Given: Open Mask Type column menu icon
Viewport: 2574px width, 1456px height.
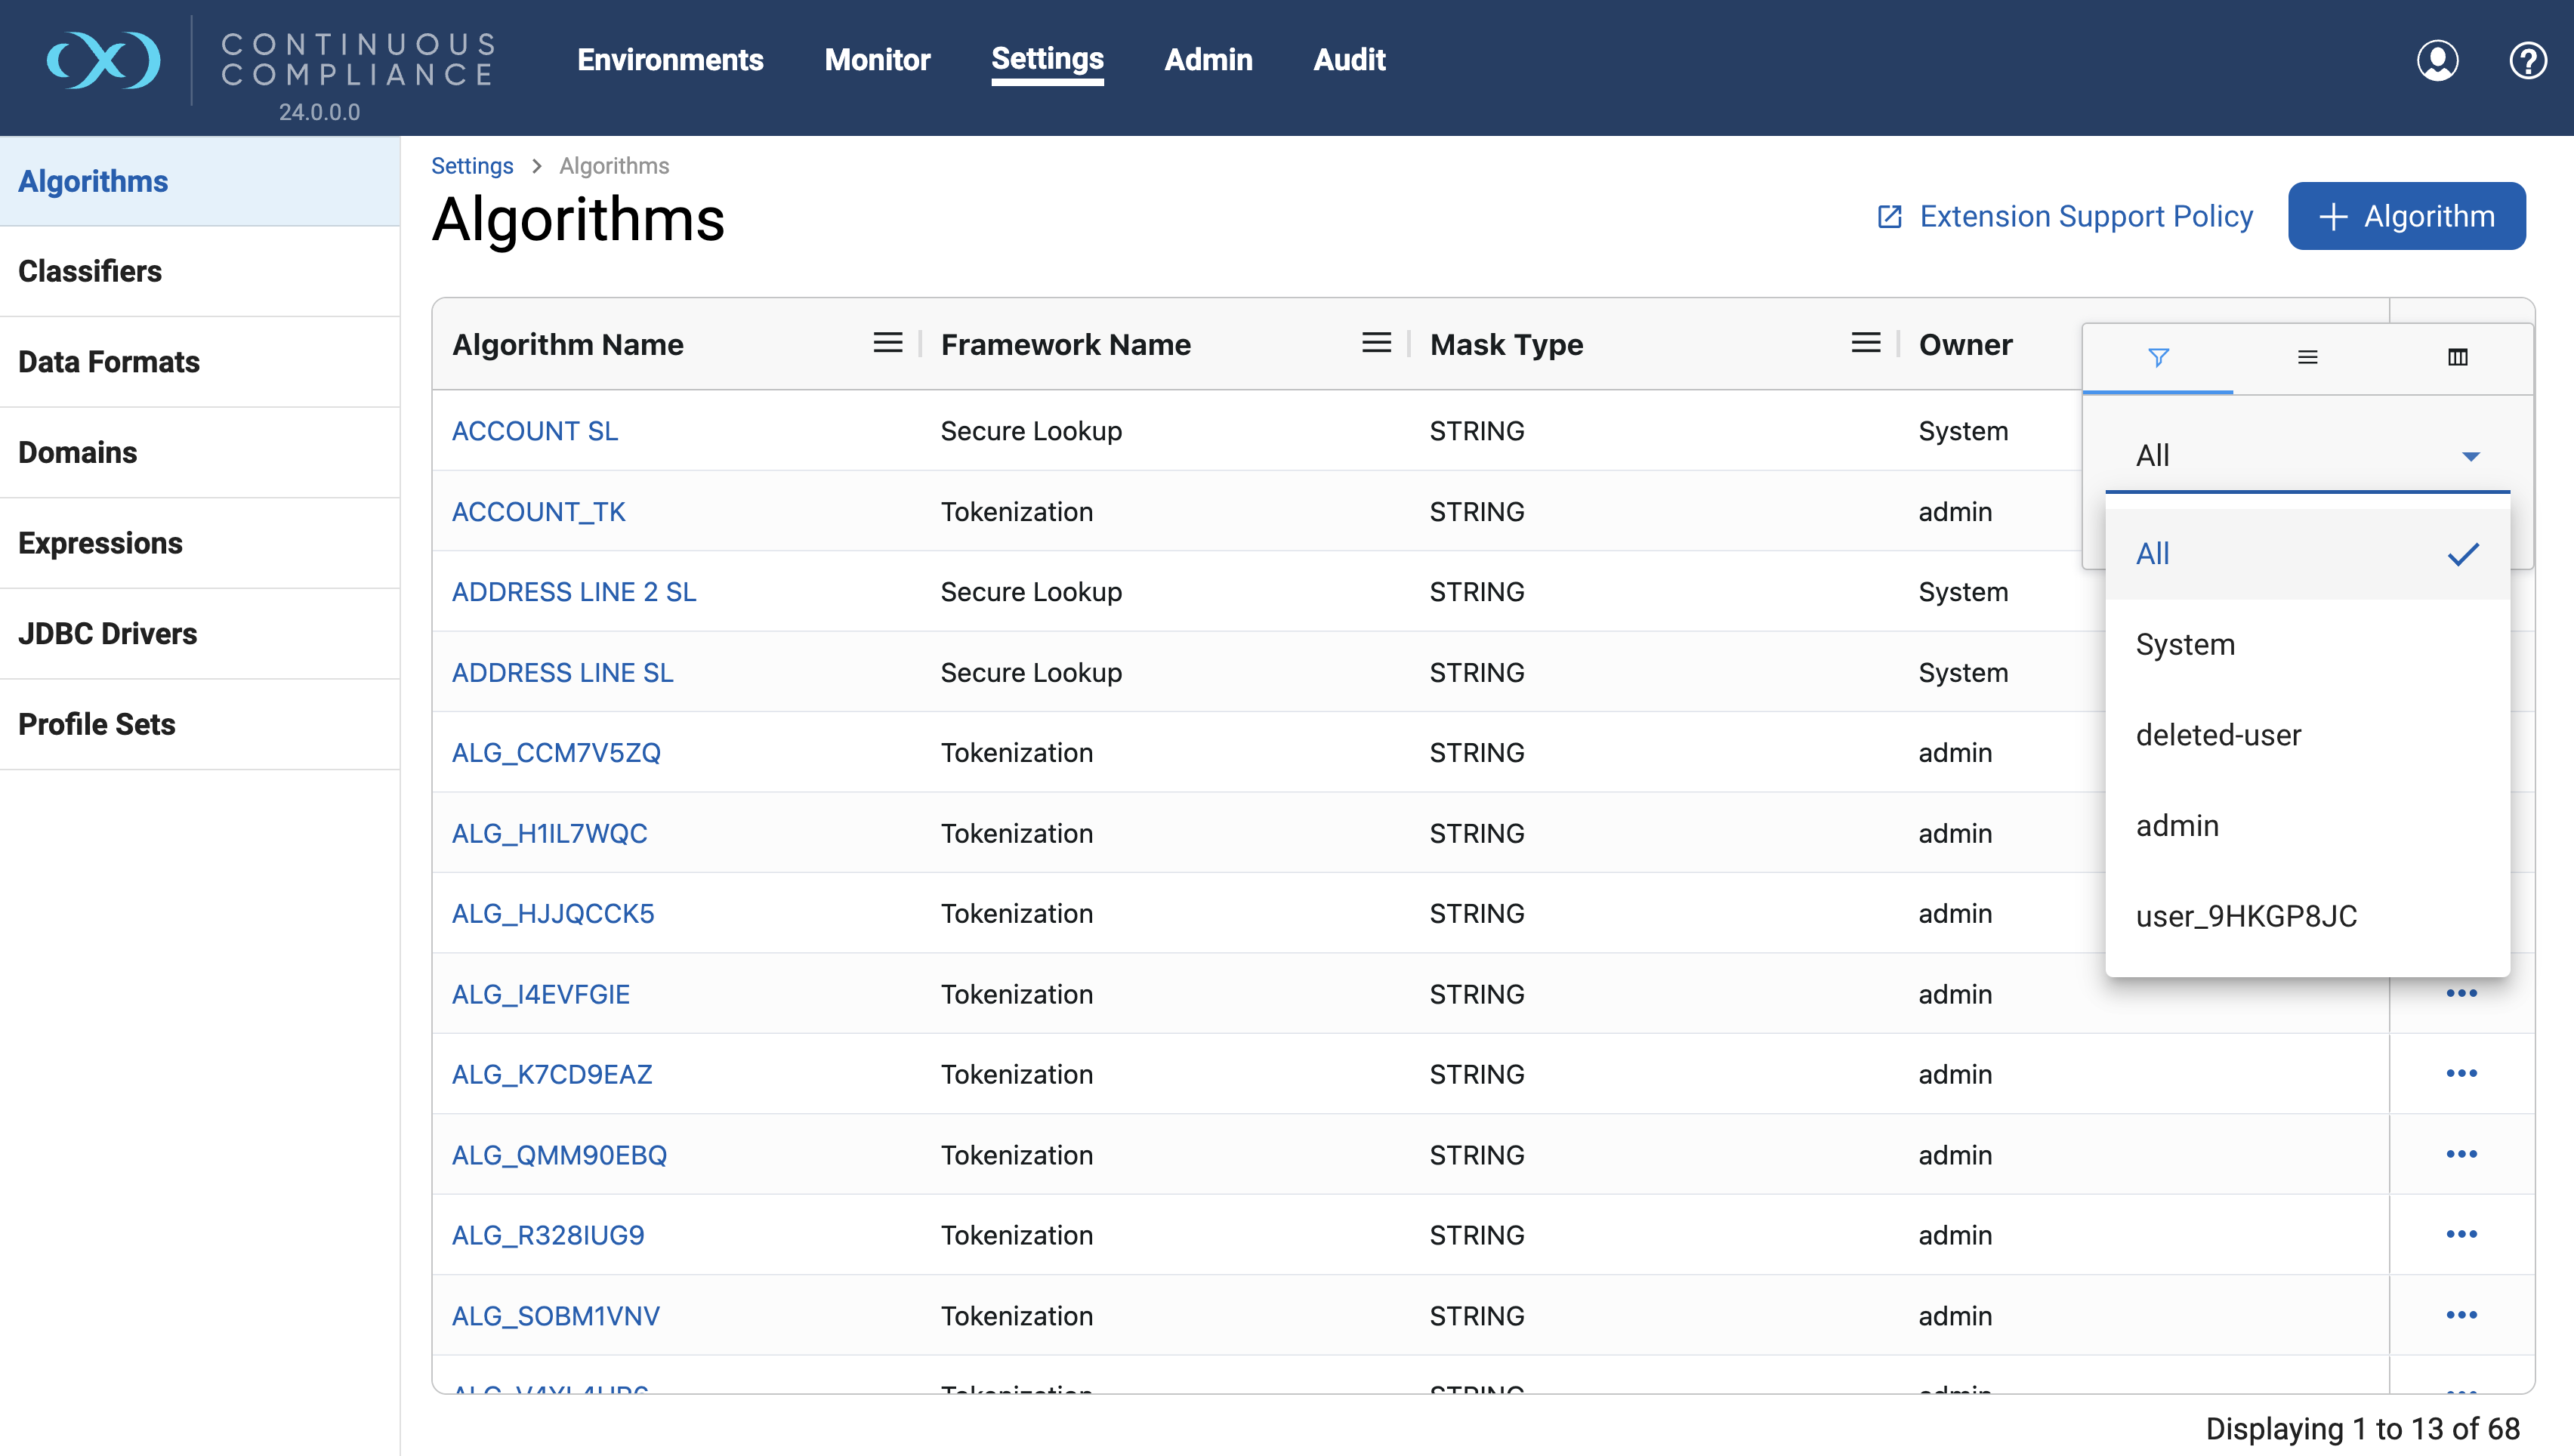Looking at the screenshot, I should pos(1865,343).
